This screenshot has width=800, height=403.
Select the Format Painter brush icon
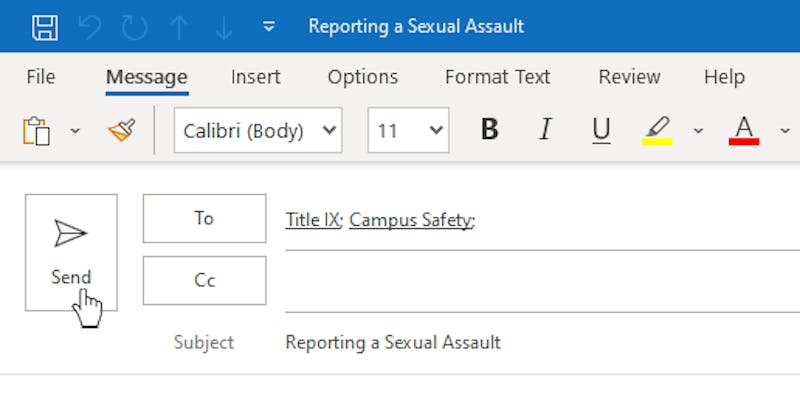point(122,130)
